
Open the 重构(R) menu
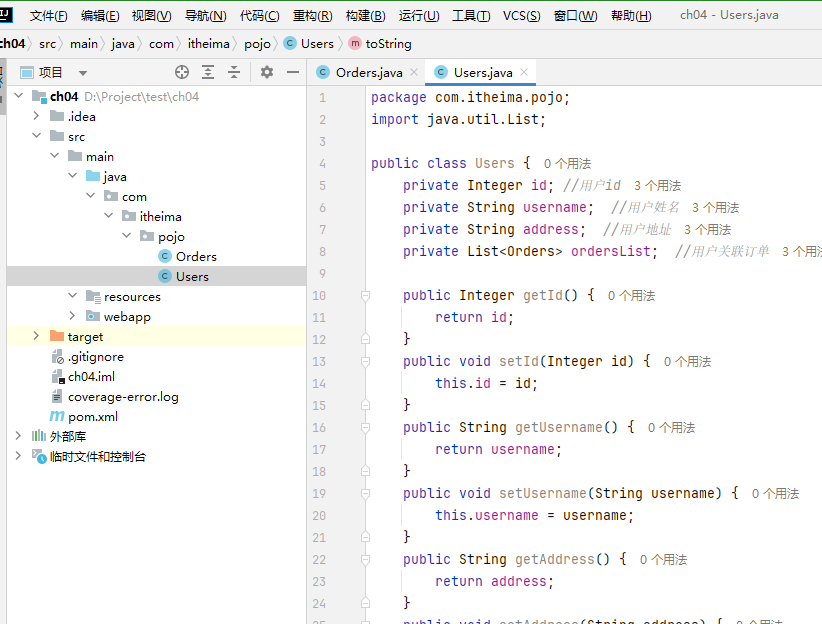tap(312, 16)
